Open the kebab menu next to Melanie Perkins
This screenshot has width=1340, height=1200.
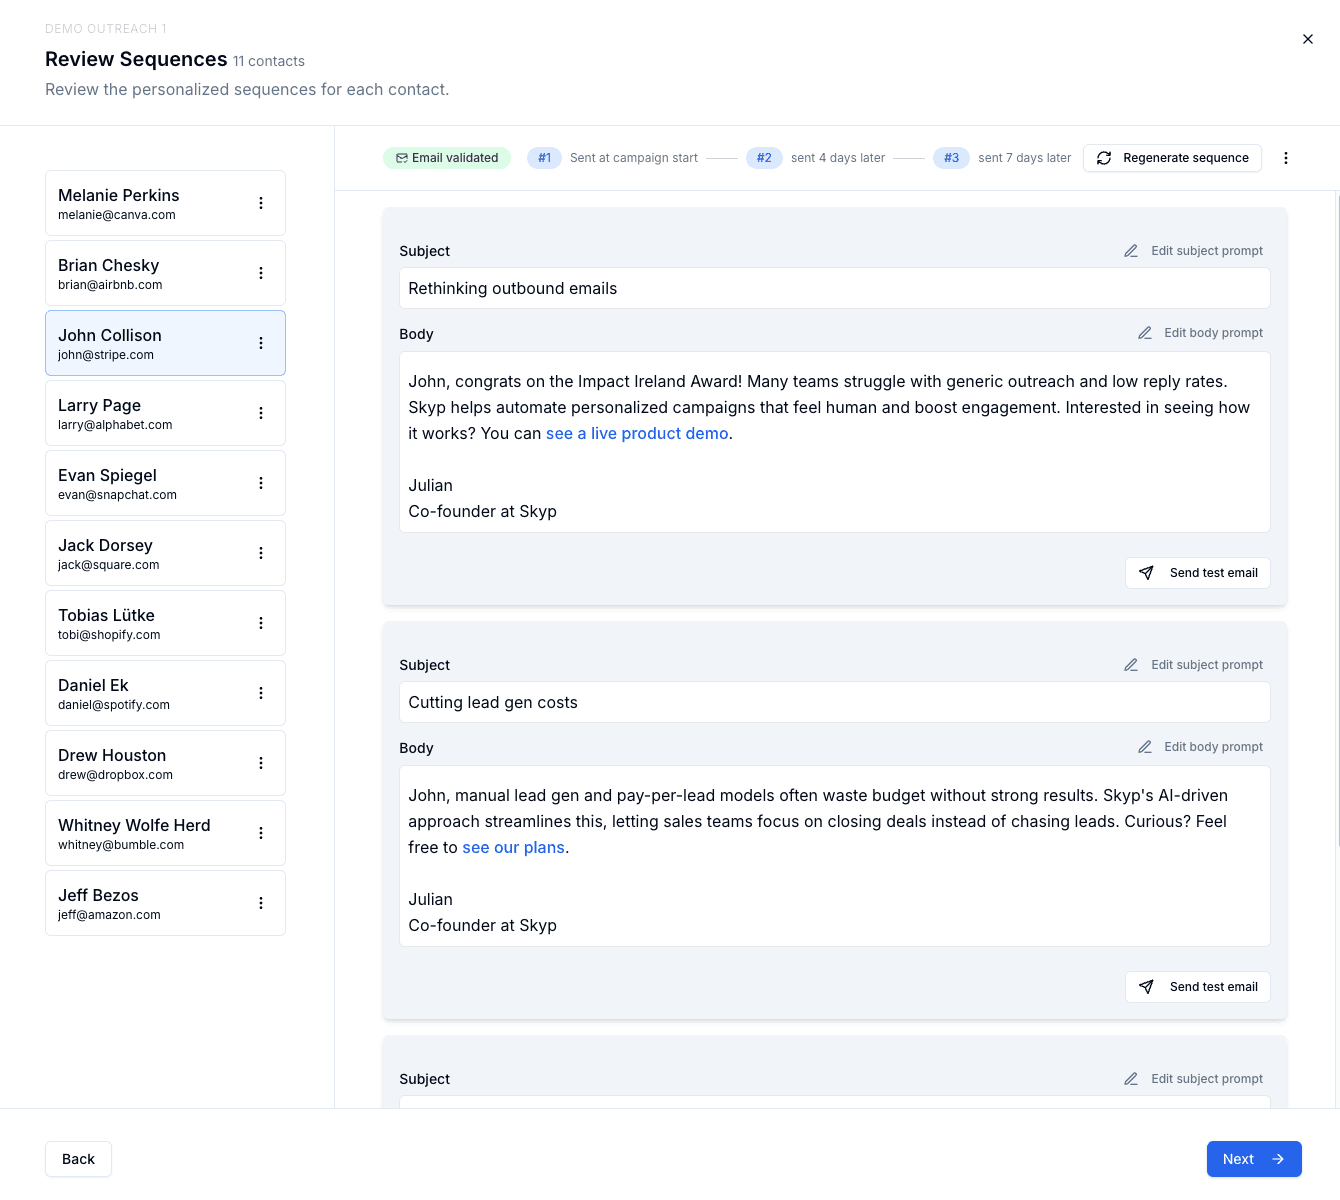click(x=261, y=202)
